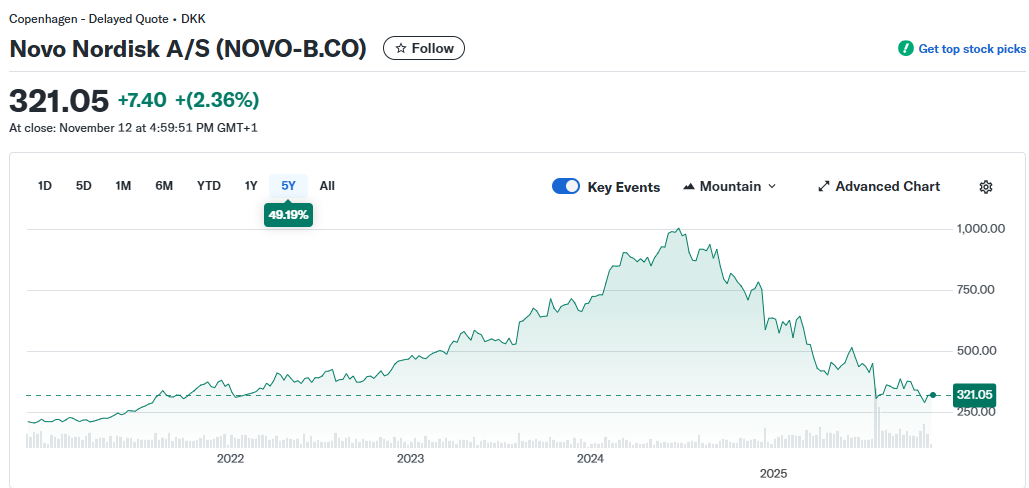Click the 2022 label on time axis
Screen dimensions: 1029x488
coord(230,458)
